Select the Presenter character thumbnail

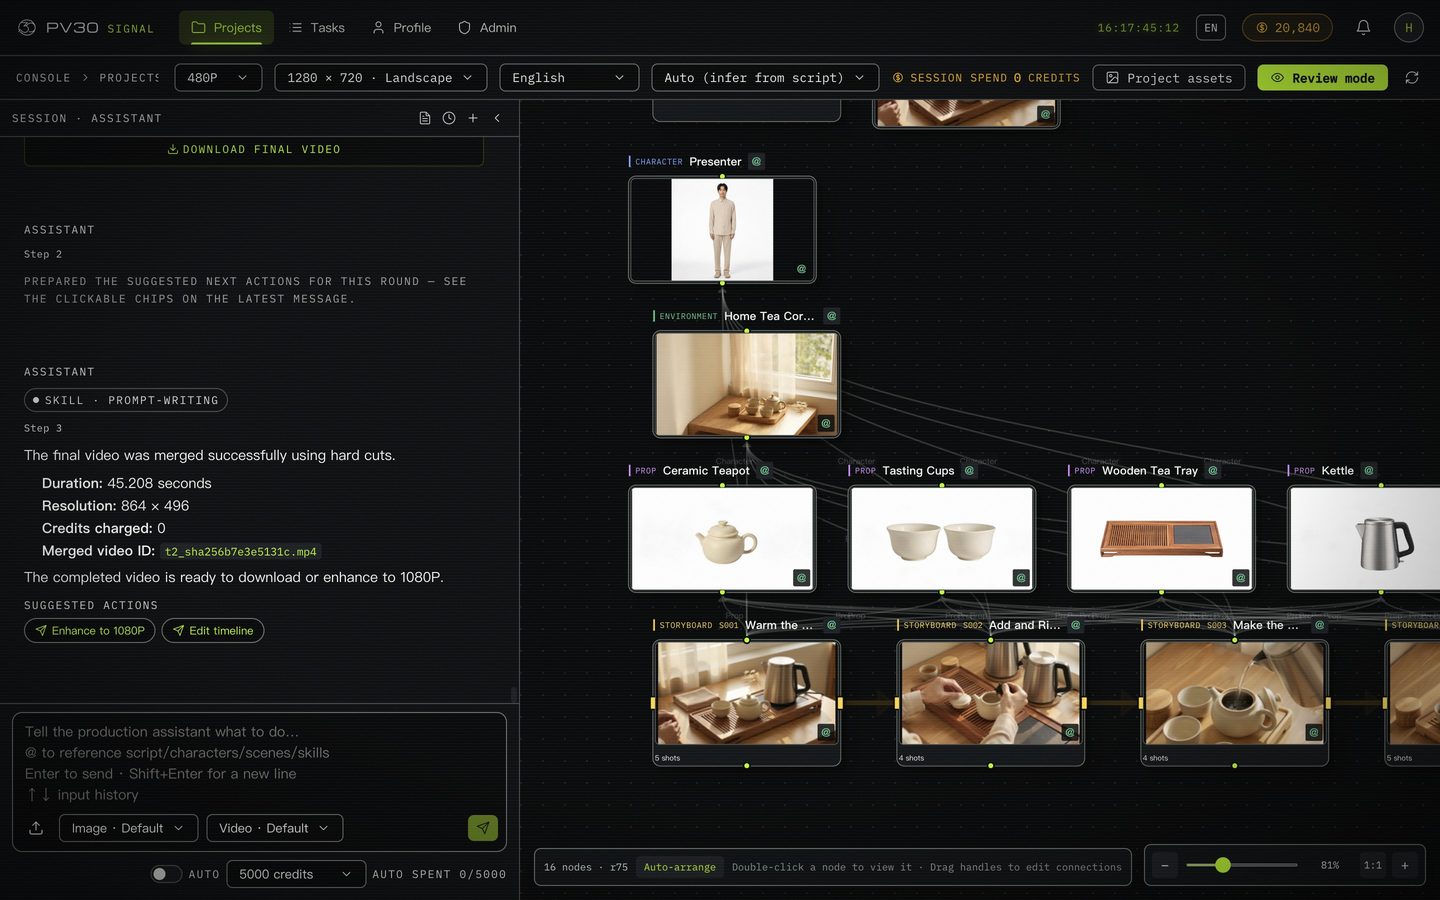tap(722, 230)
